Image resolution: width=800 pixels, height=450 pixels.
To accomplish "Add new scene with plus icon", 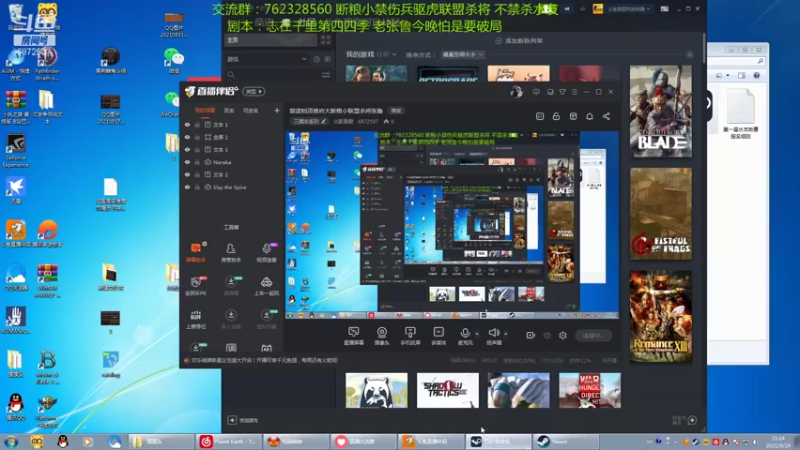I will [277, 110].
